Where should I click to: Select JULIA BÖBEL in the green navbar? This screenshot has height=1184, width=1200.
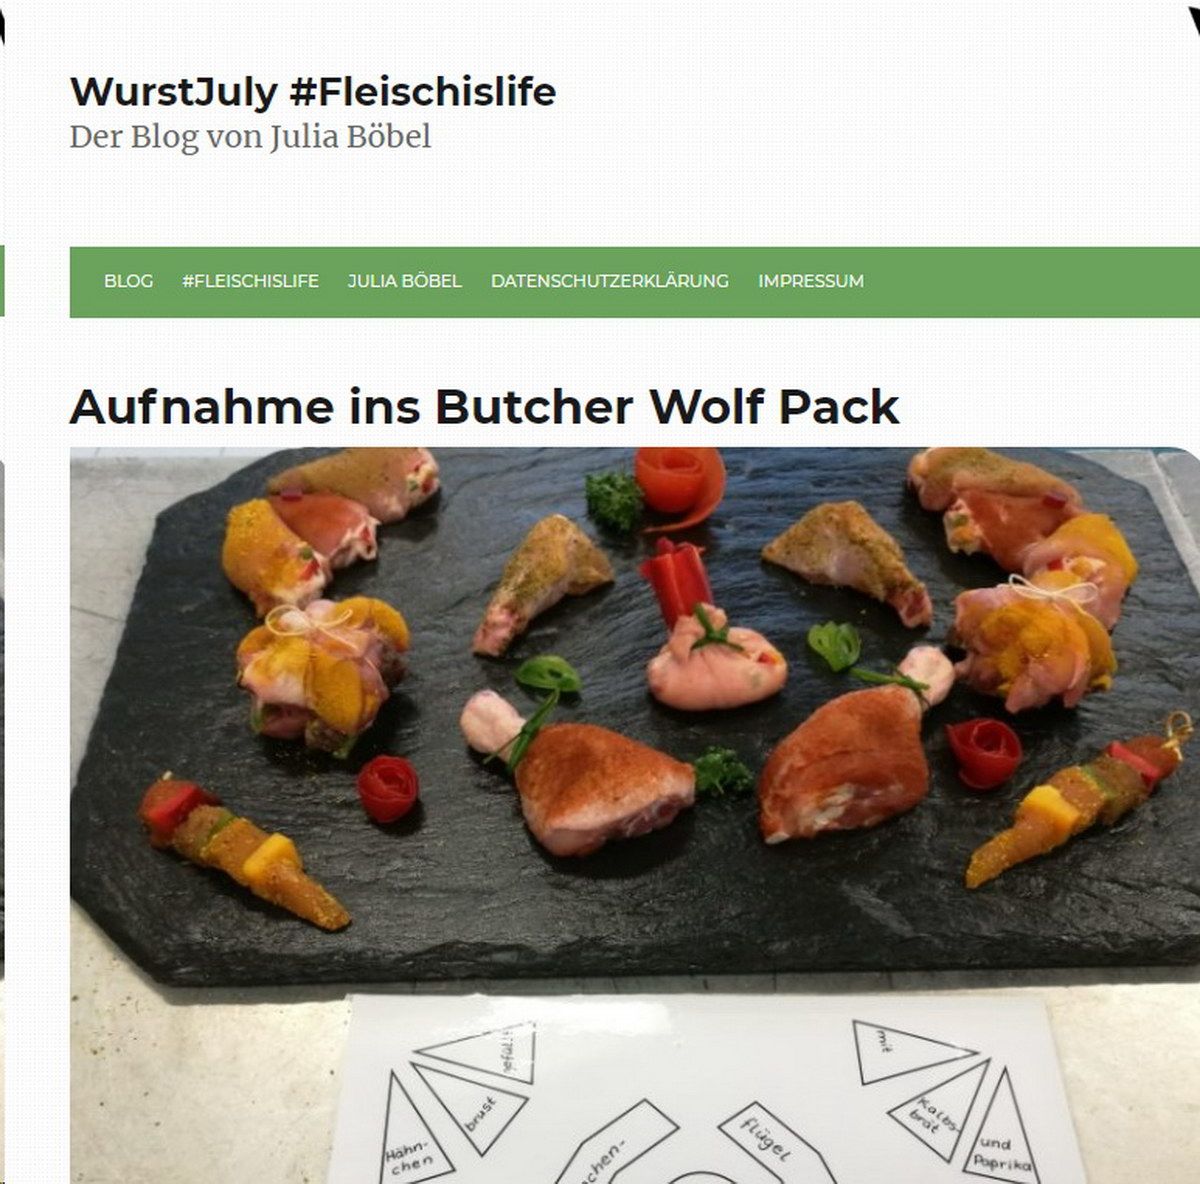pyautogui.click(x=405, y=281)
